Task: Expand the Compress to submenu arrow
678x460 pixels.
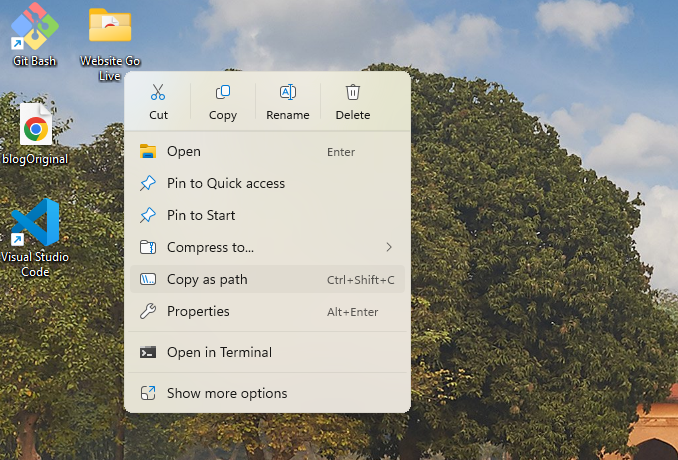Action: (x=388, y=247)
